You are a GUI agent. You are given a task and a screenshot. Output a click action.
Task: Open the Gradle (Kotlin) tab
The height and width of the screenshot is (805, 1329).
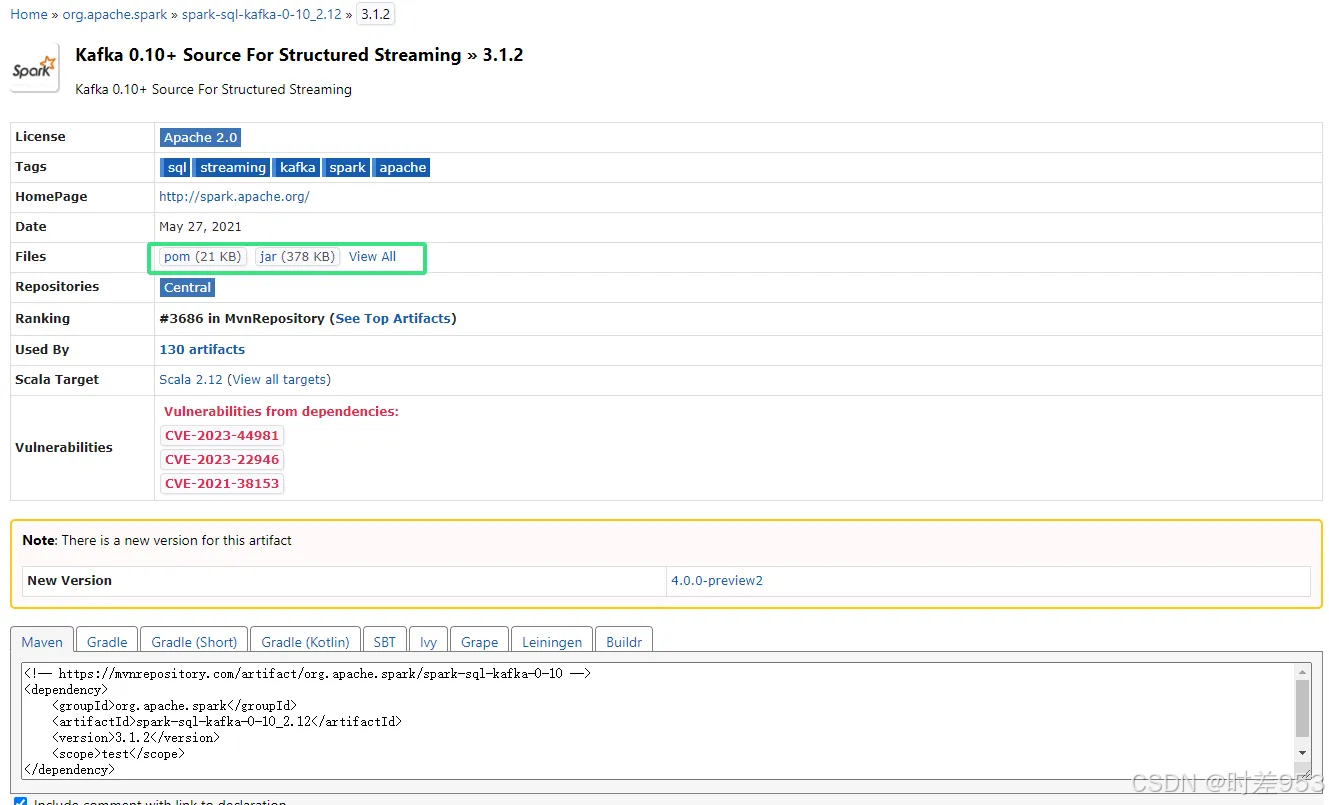304,641
